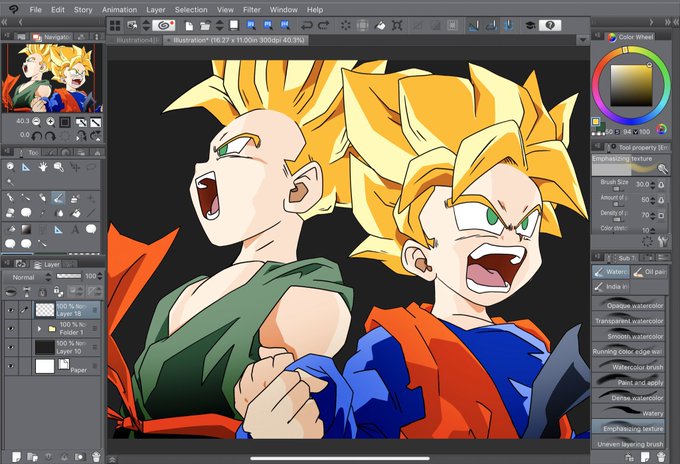This screenshot has height=464, width=680.
Task: Click the wrench icon in Tool property
Action: pyautogui.click(x=662, y=241)
